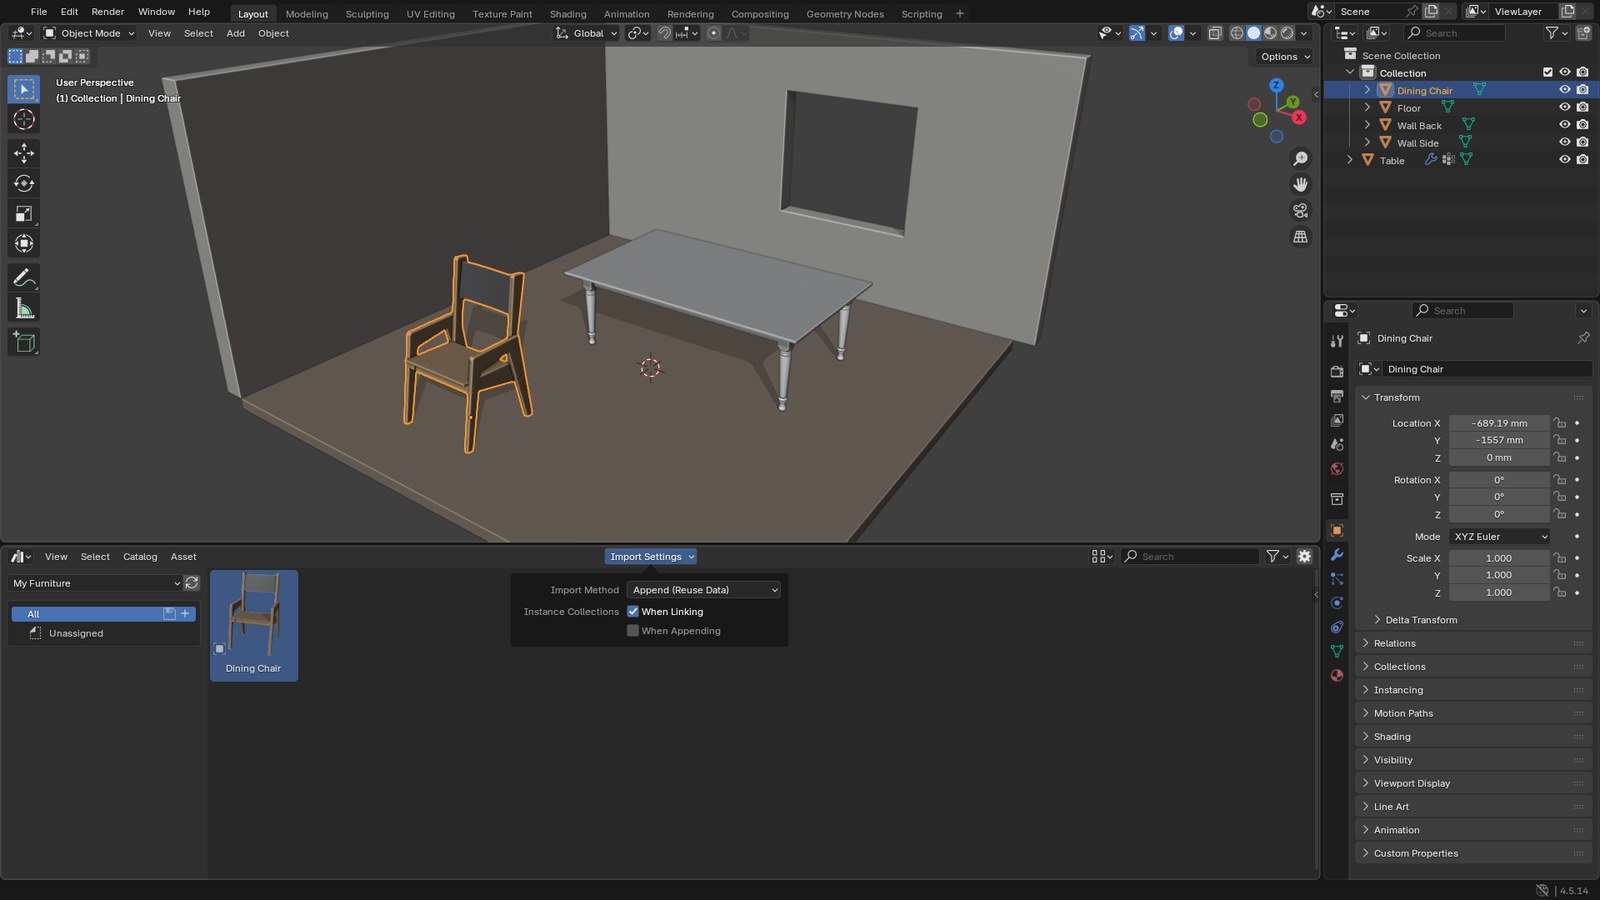
Task: Switch to the Shading workspace tab
Action: (x=568, y=14)
